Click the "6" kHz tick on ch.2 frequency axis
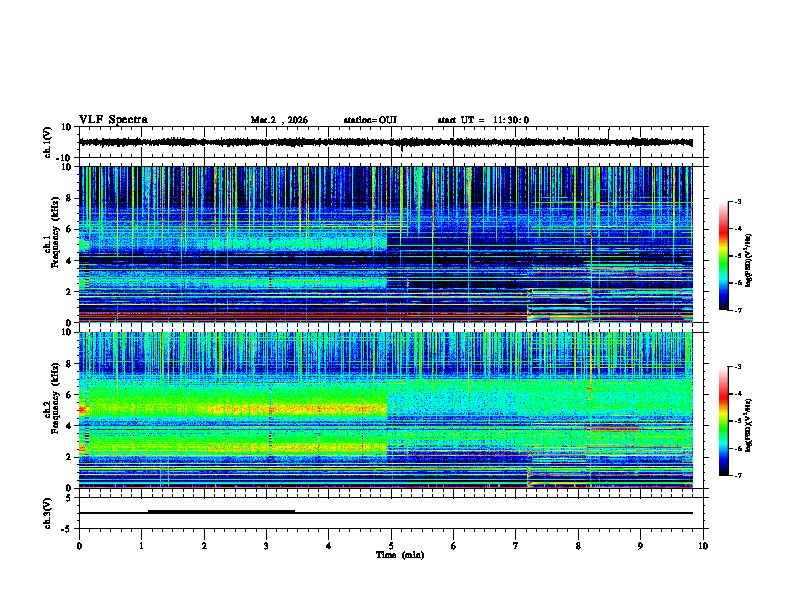This screenshot has width=792, height=612. pos(69,394)
